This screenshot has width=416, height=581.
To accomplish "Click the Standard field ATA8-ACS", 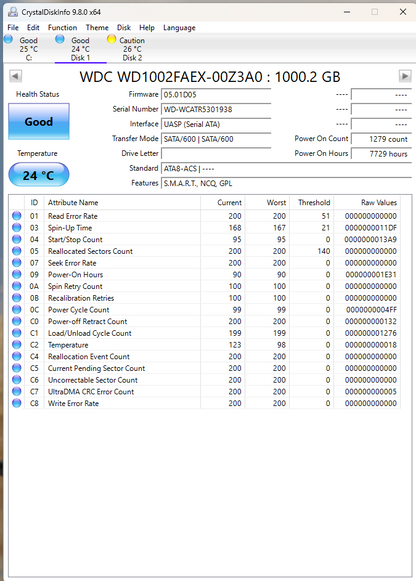I will pyautogui.click(x=286, y=169).
